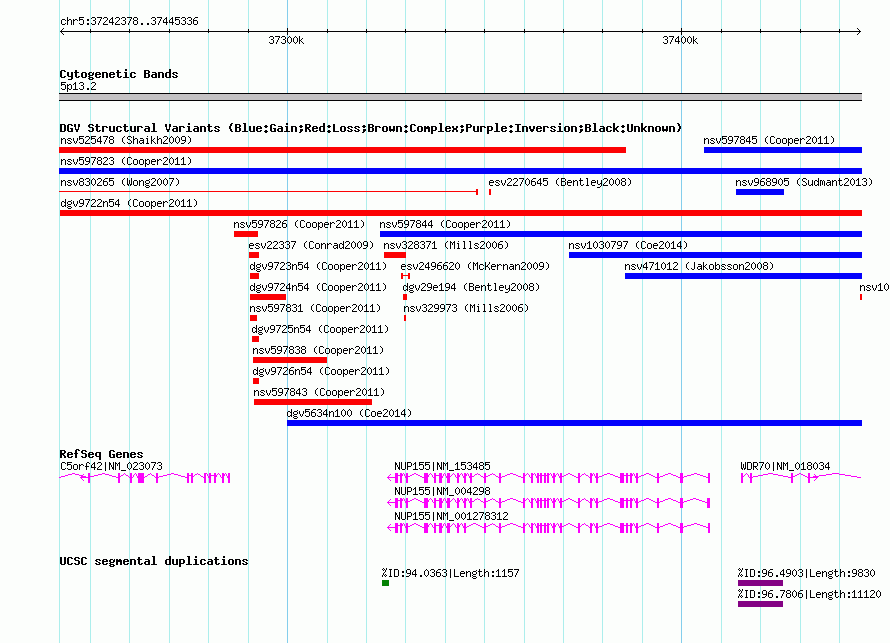Select the NUP155|NM_001278312 gene label
The image size is (890, 643).
(451, 516)
